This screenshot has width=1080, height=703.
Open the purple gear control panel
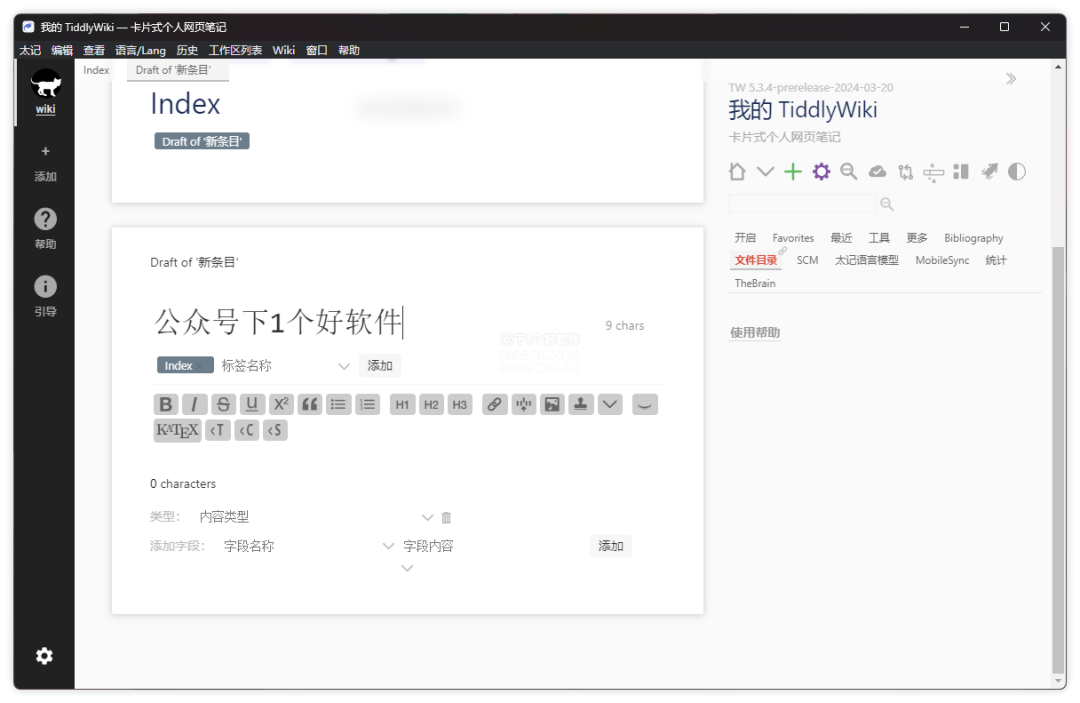(821, 172)
